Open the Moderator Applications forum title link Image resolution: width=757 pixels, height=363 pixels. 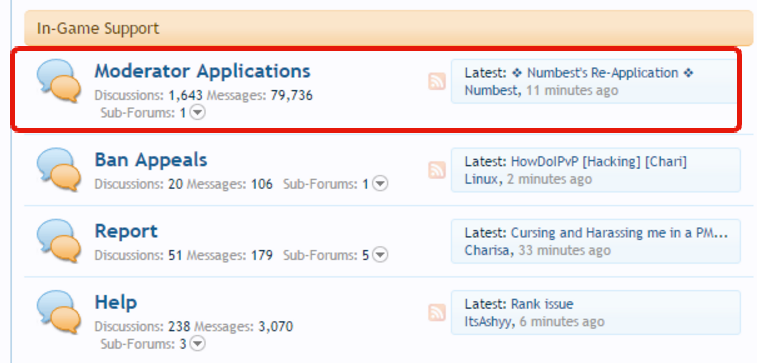pos(202,71)
